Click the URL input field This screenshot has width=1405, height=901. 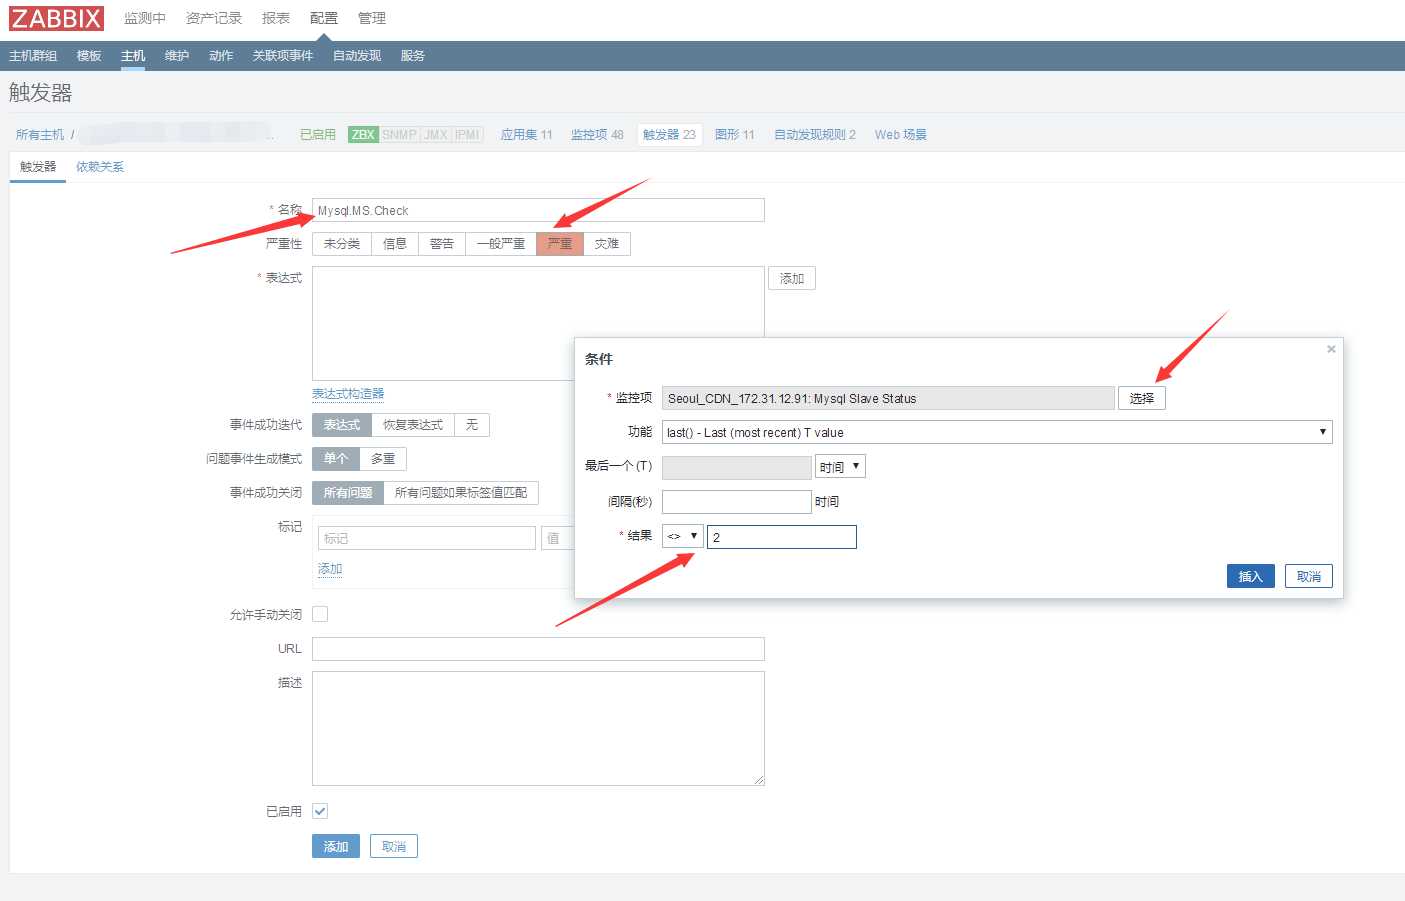click(x=538, y=649)
